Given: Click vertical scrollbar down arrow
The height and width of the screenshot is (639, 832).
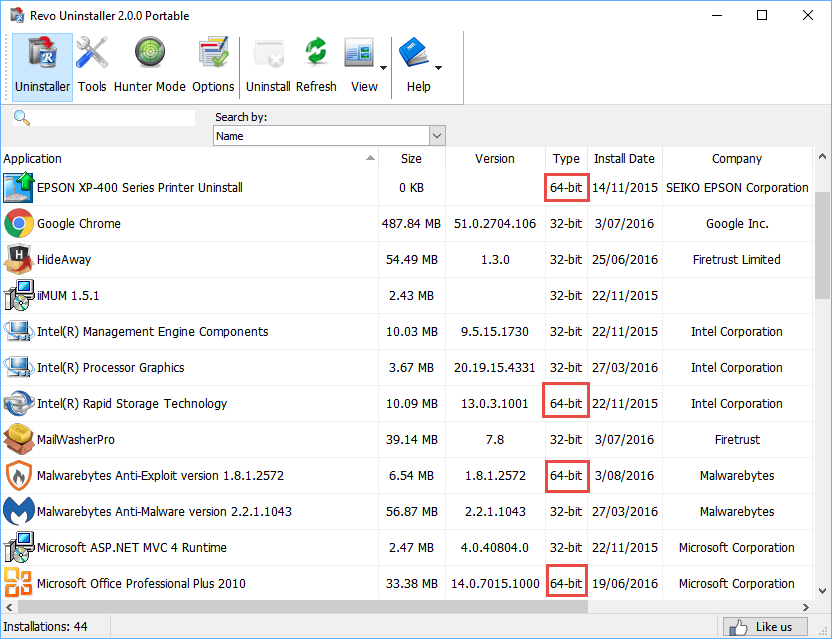Looking at the screenshot, I should [822, 590].
